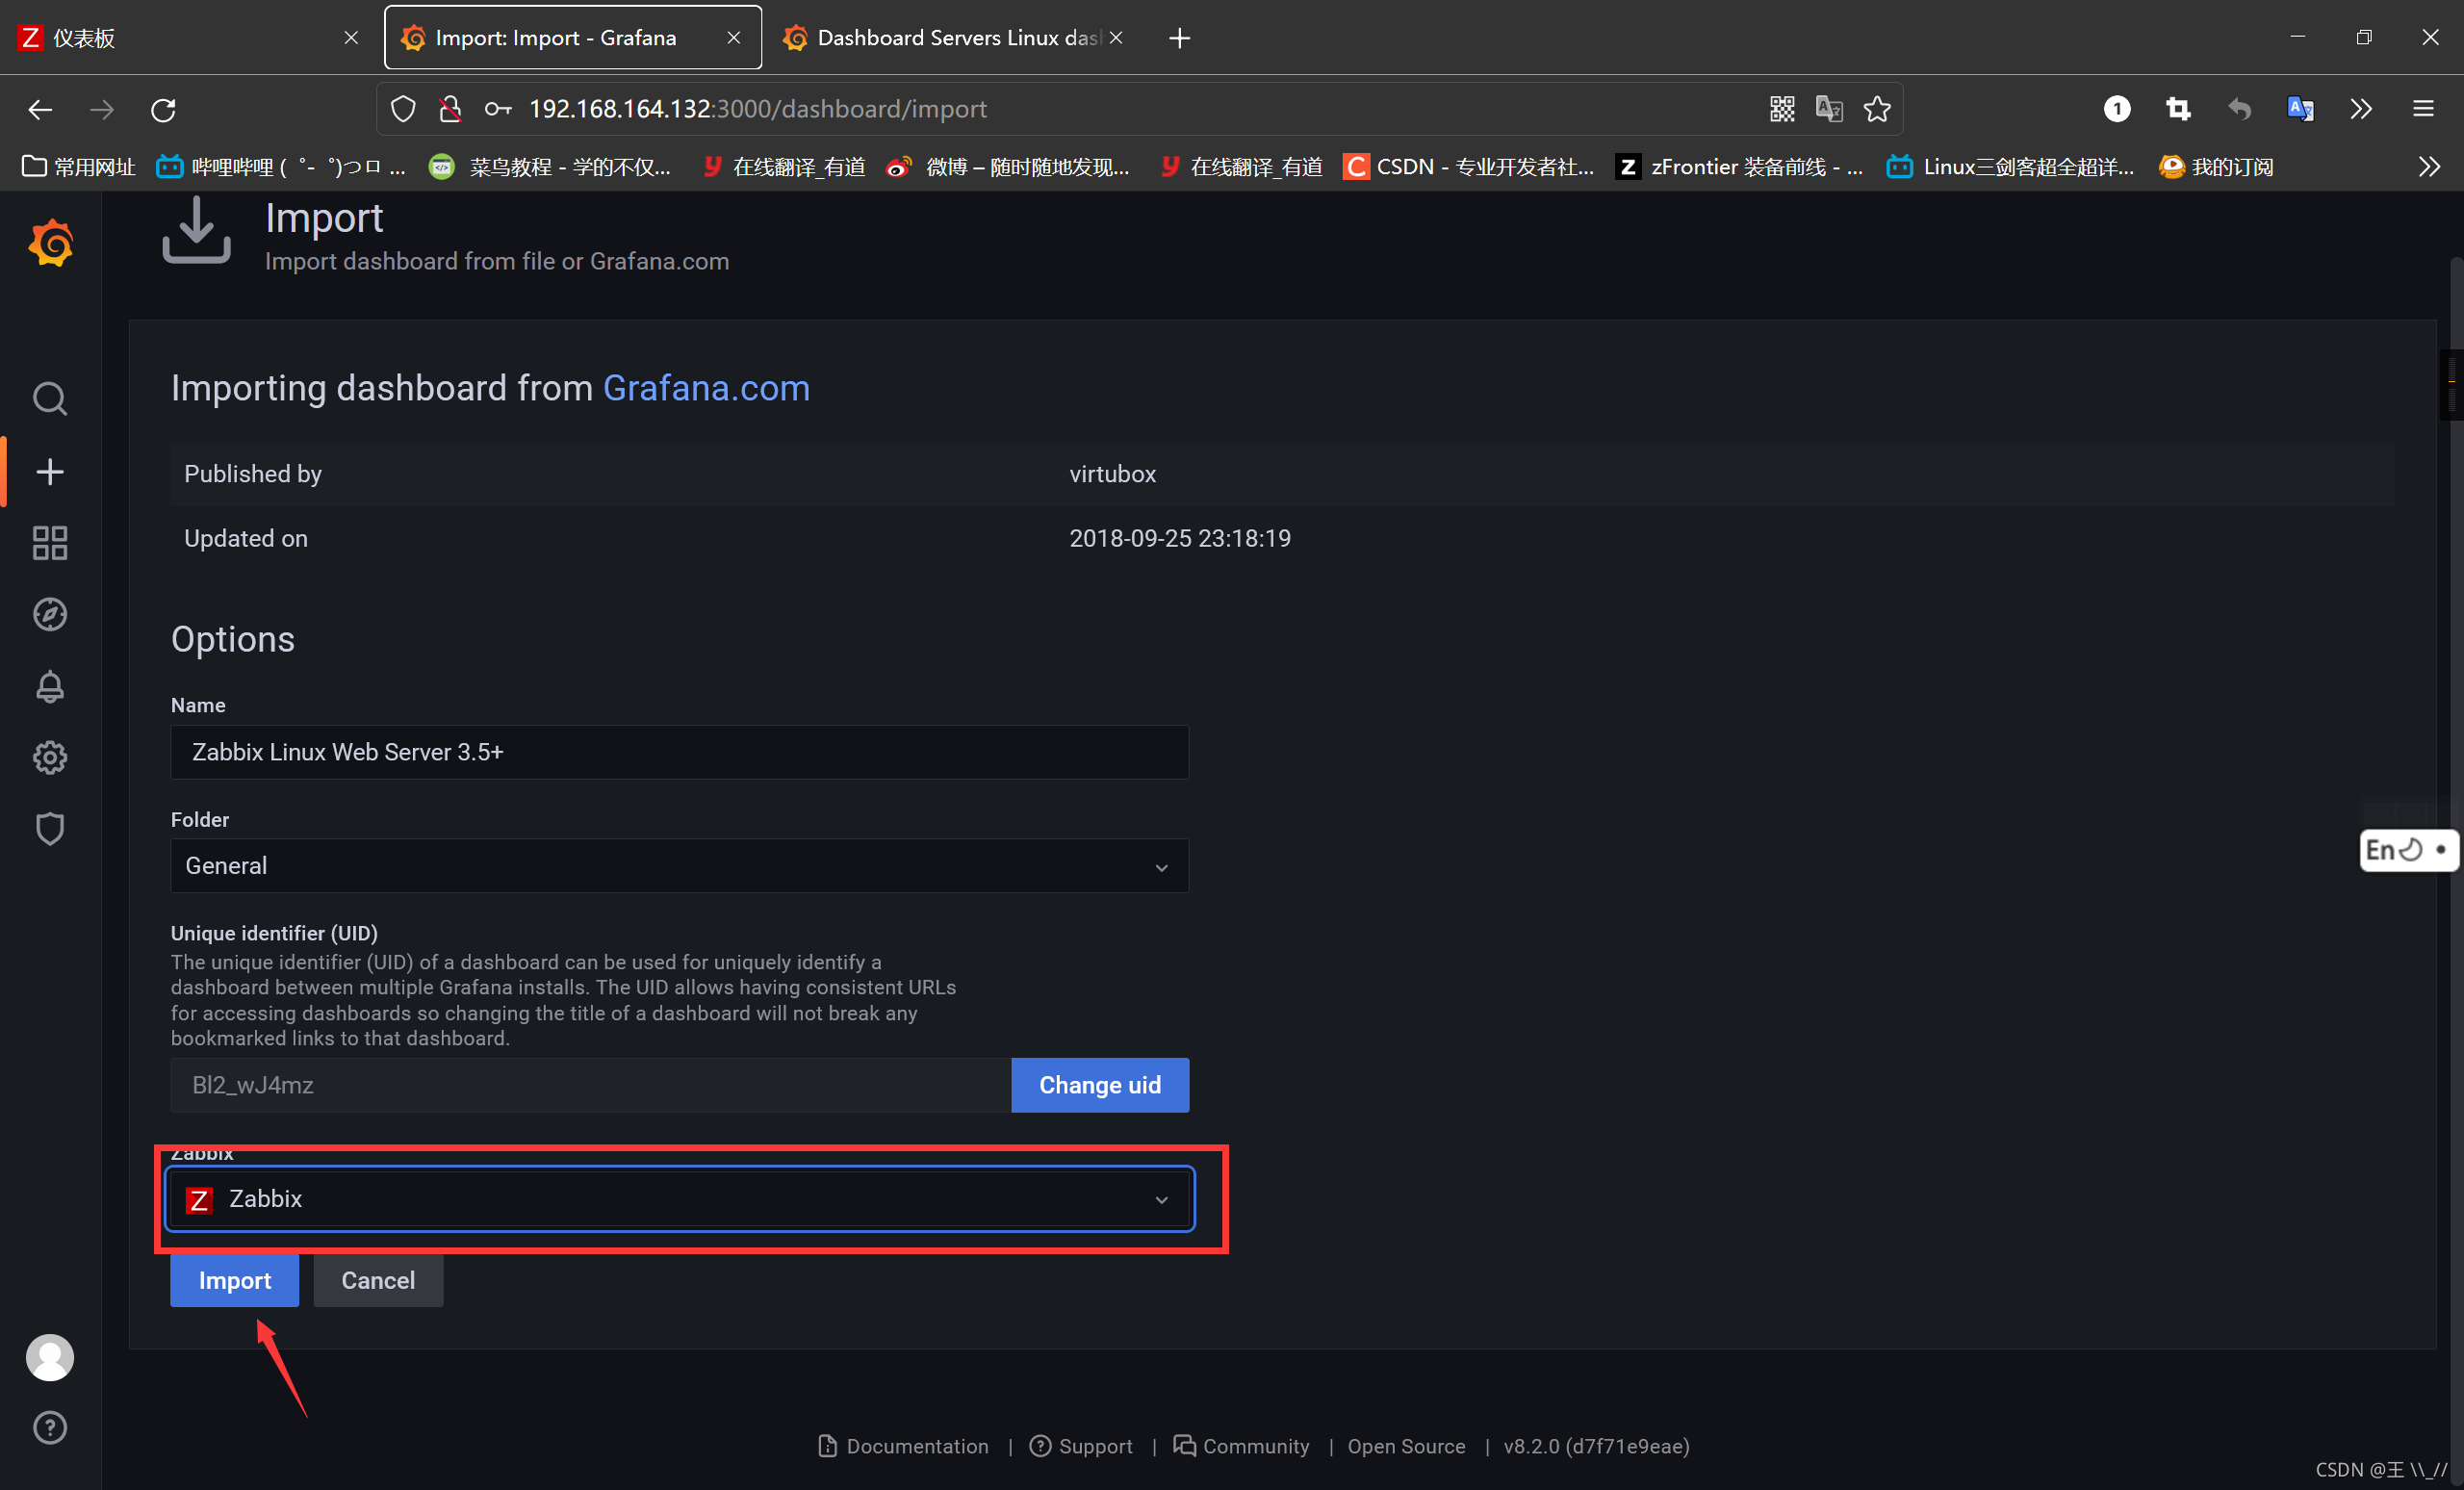Open the 微博 bookmark

tap(1008, 167)
